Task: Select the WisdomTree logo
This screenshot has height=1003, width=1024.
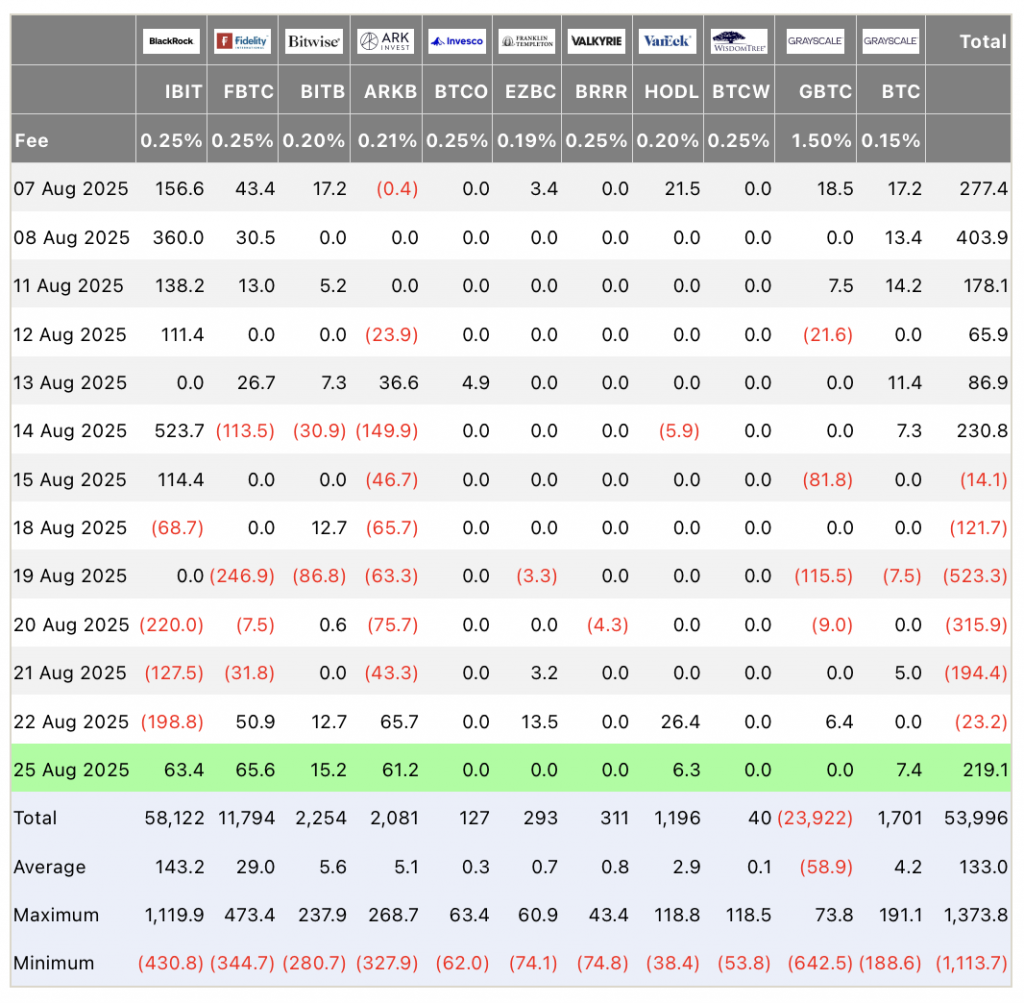Action: point(739,41)
